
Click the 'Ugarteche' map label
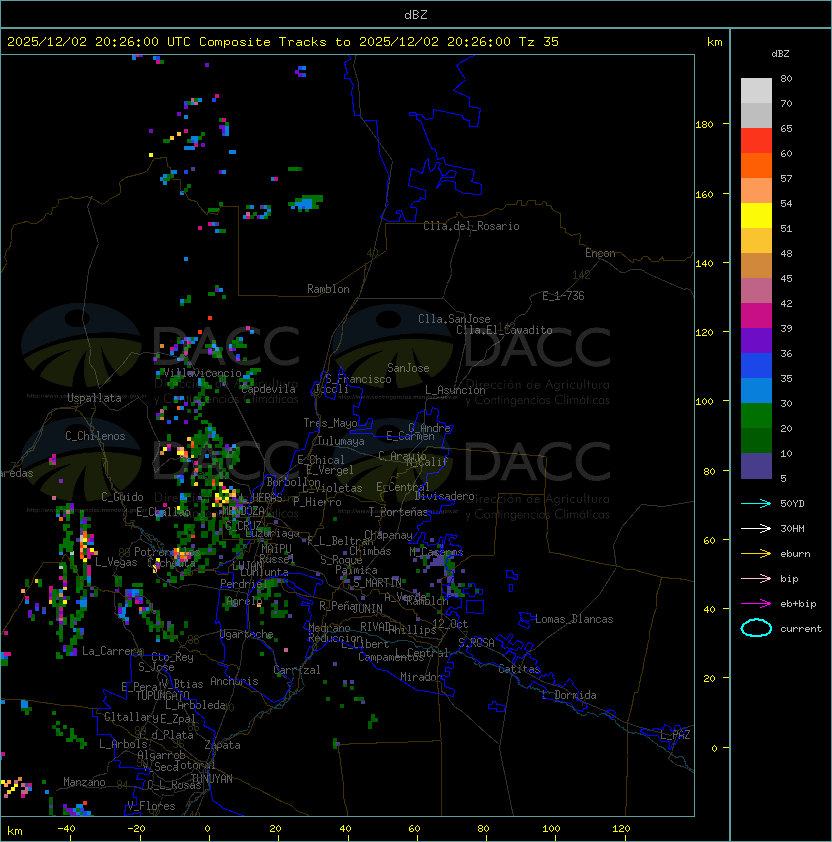pyautogui.click(x=247, y=634)
